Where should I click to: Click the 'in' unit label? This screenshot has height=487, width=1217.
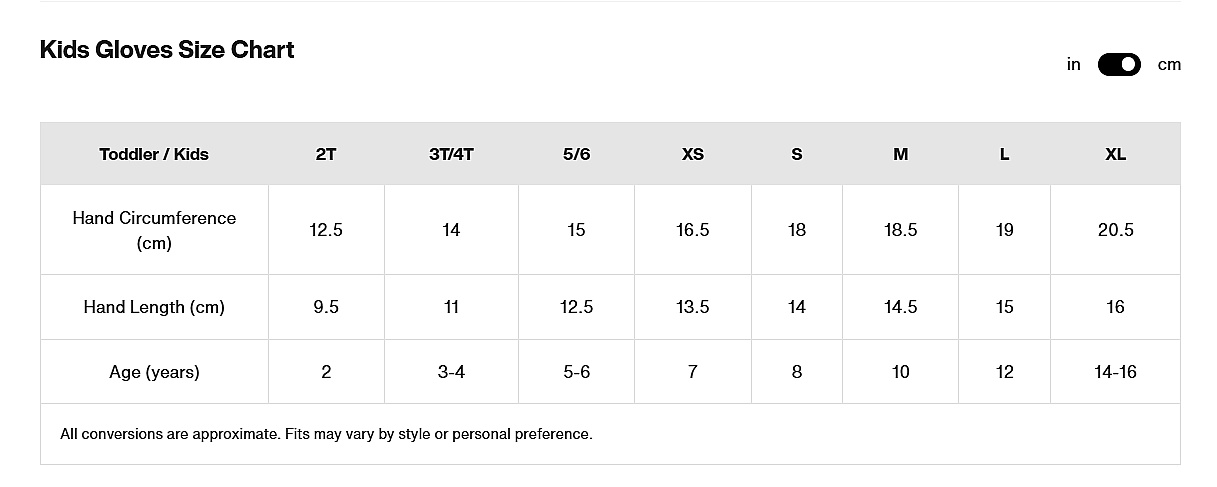point(1074,65)
